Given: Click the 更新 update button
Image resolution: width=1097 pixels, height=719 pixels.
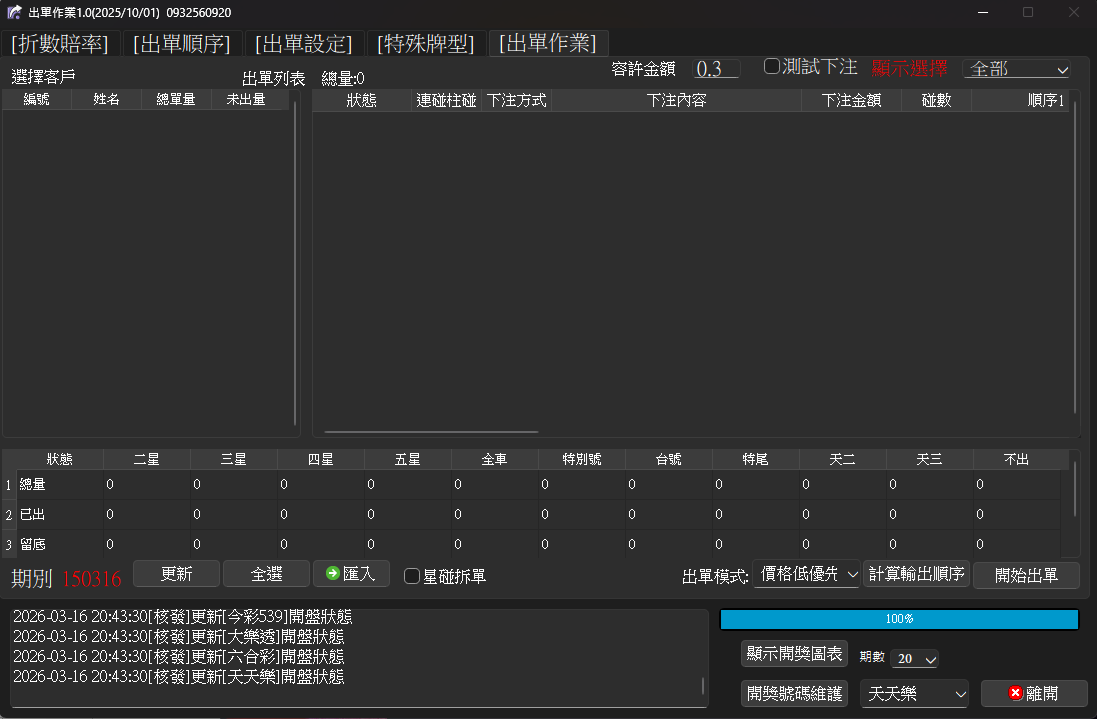Looking at the screenshot, I should (176, 574).
